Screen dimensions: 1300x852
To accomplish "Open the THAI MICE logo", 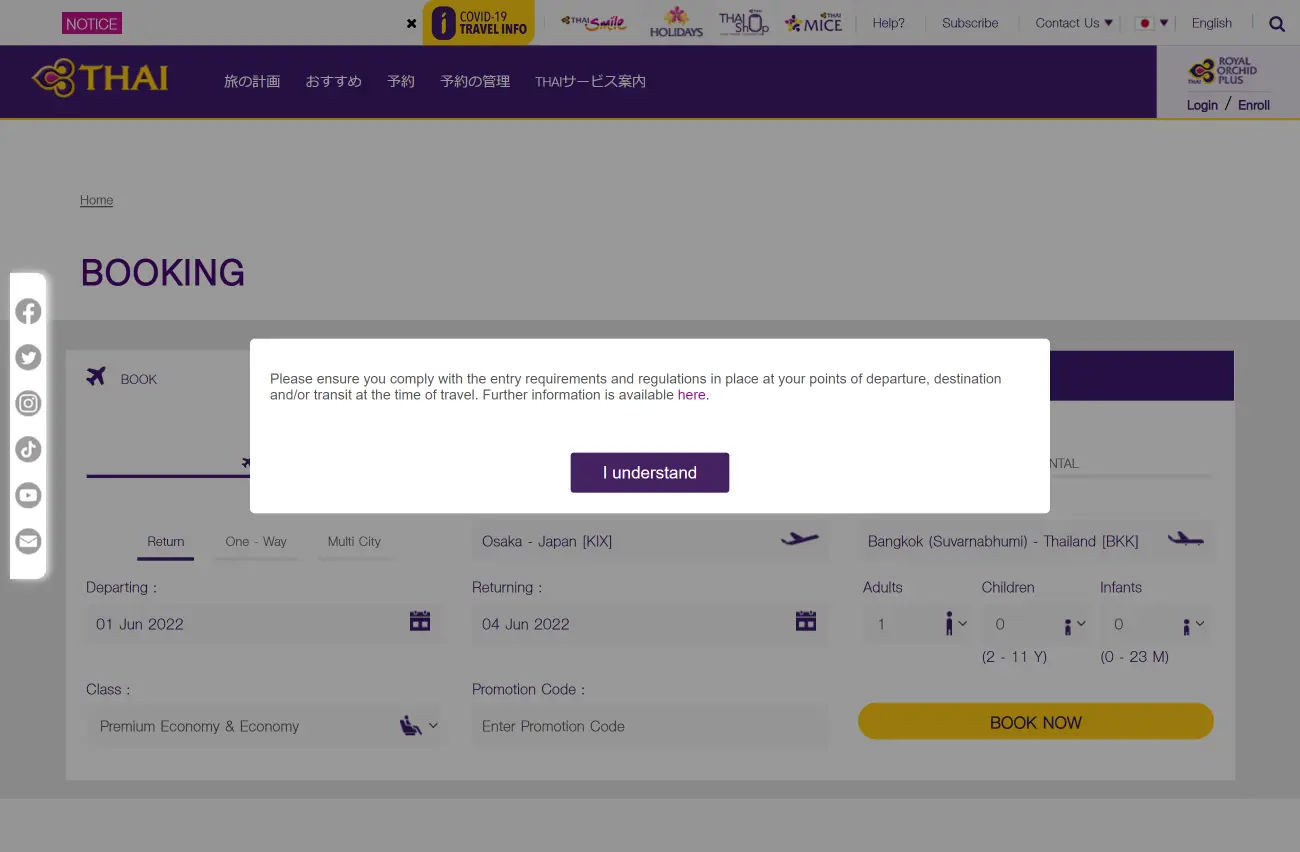I will coord(814,22).
